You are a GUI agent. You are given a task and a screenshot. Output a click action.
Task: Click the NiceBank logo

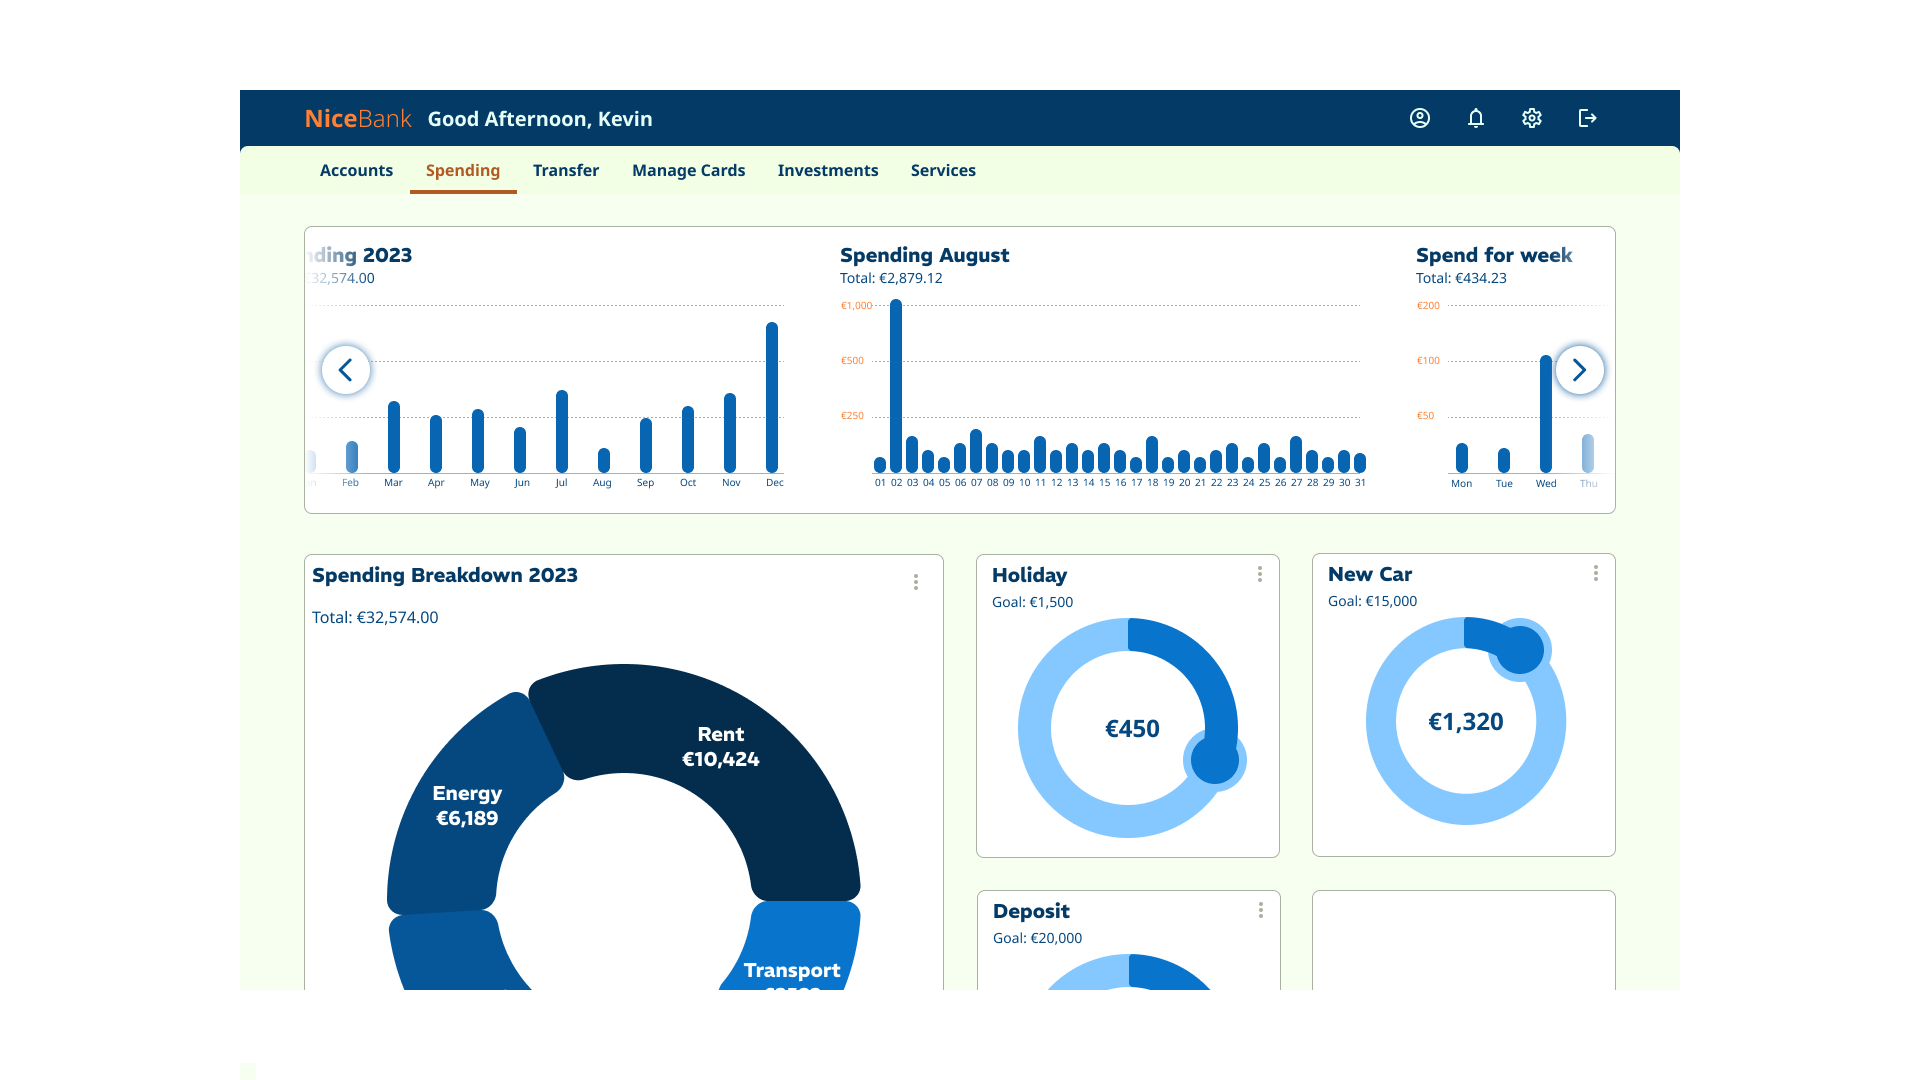[x=358, y=118]
